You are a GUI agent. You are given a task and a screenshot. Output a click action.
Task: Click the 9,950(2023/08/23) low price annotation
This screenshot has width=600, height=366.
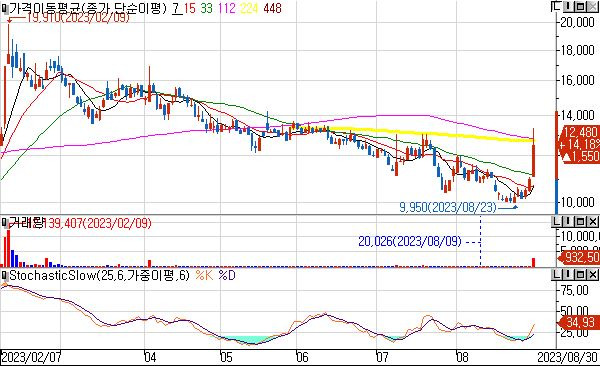click(x=448, y=208)
